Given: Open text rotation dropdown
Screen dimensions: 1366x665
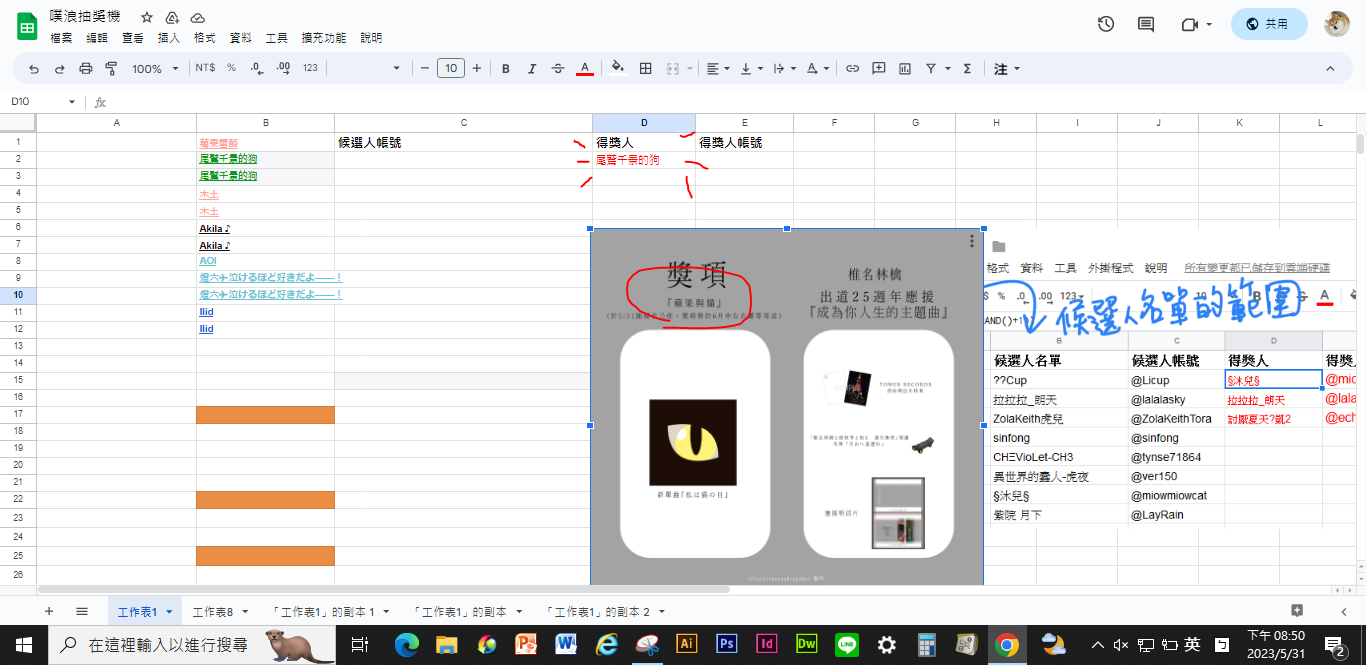Looking at the screenshot, I should tap(817, 69).
